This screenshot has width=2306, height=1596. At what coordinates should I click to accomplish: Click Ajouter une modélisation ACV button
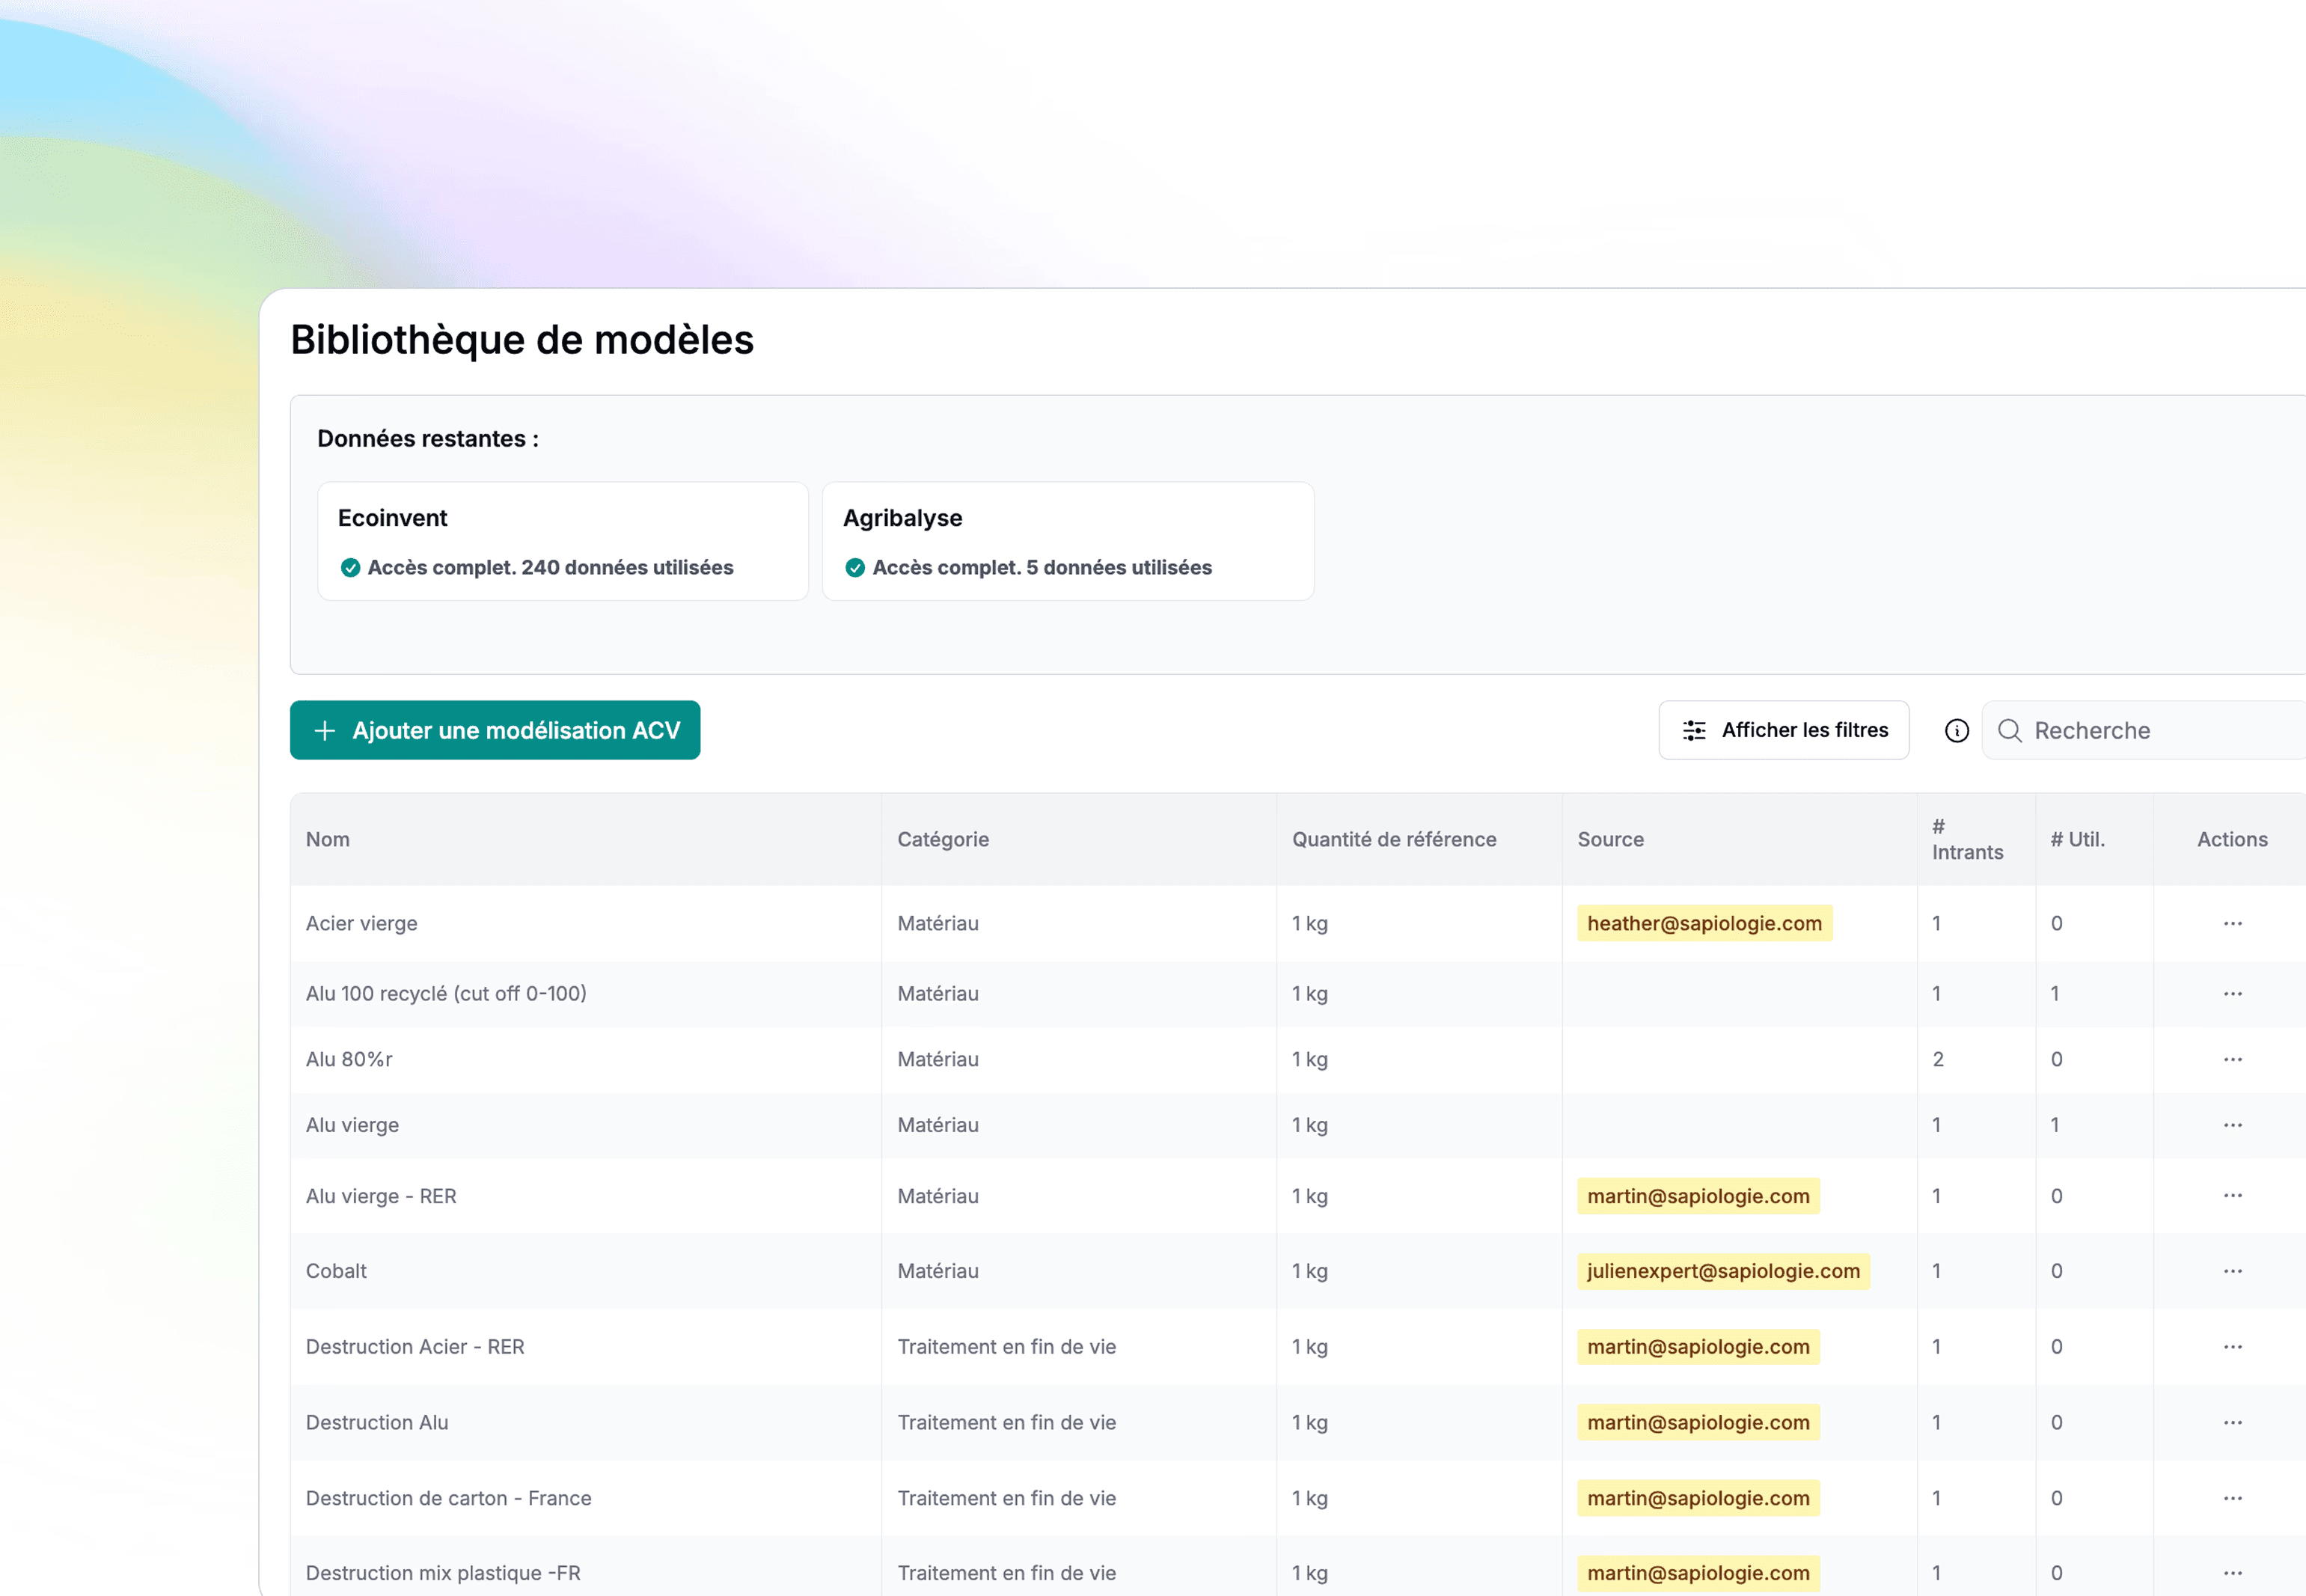pyautogui.click(x=495, y=730)
